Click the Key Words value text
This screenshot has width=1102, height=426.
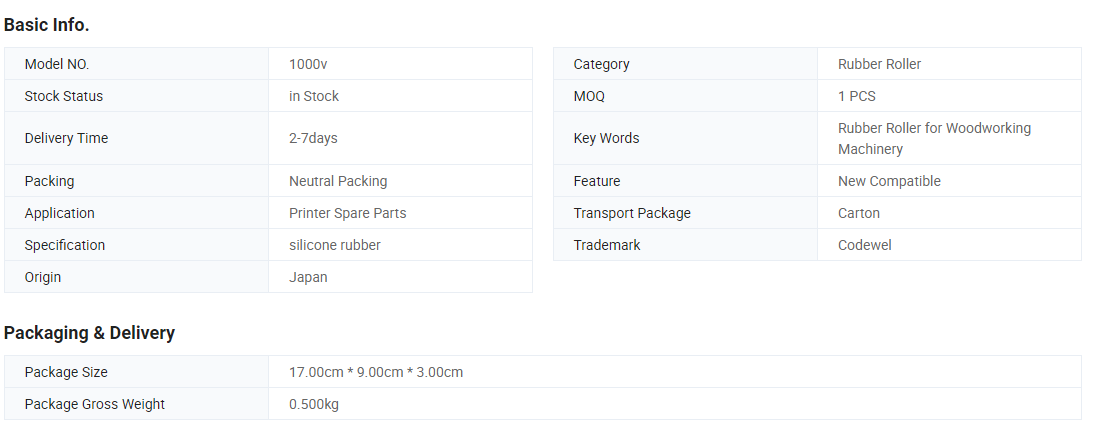point(934,138)
